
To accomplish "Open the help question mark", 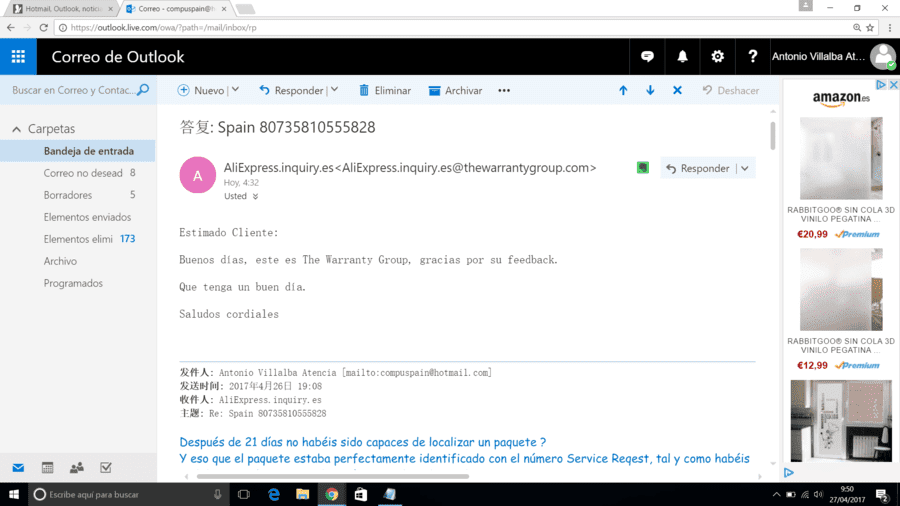I will [752, 56].
